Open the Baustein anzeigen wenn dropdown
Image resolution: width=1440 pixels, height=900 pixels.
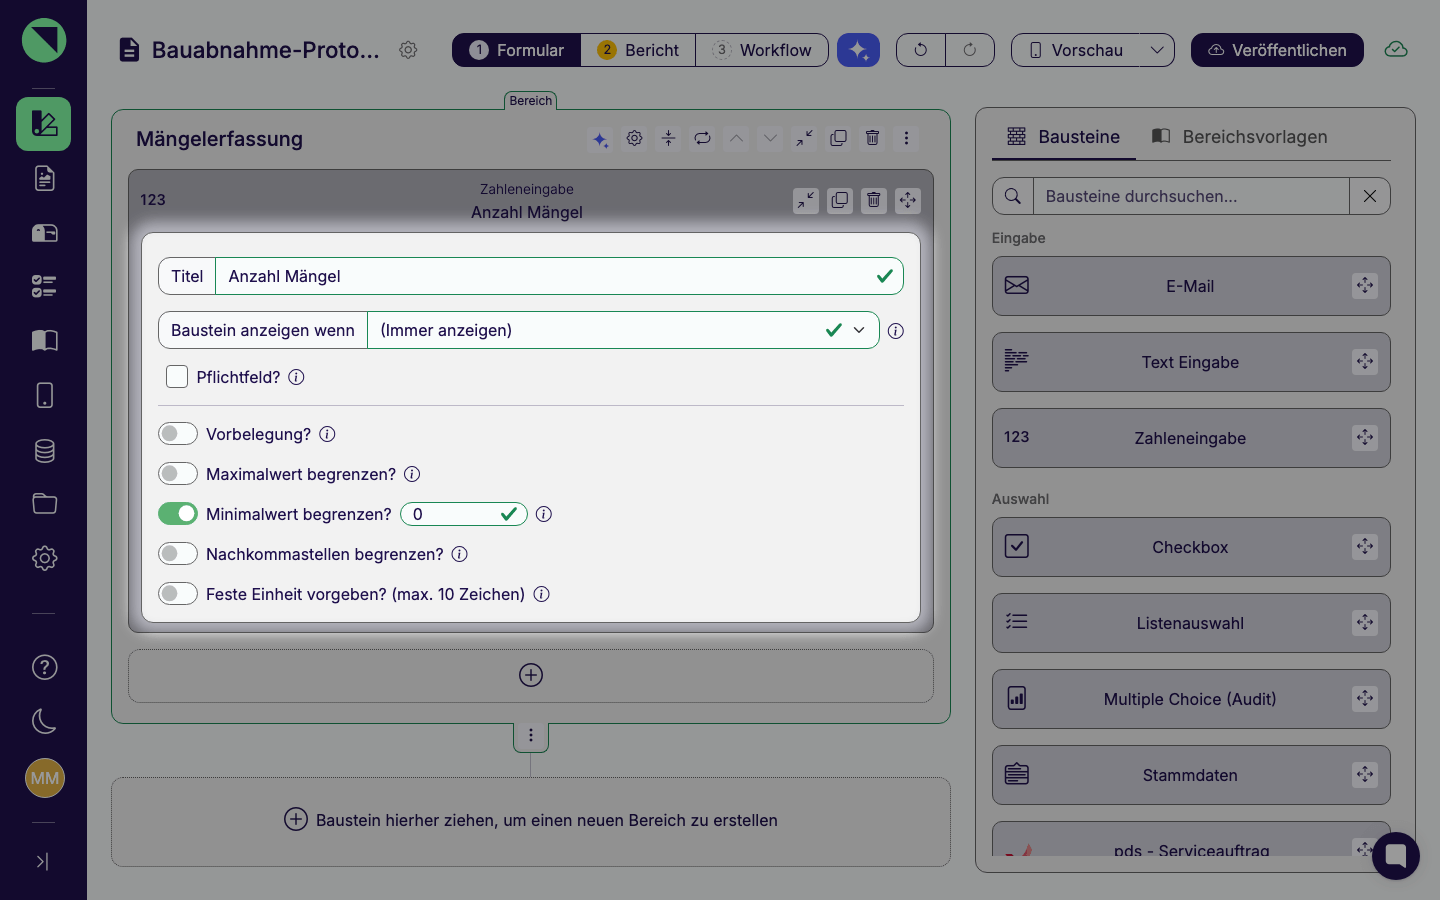pyautogui.click(x=623, y=330)
